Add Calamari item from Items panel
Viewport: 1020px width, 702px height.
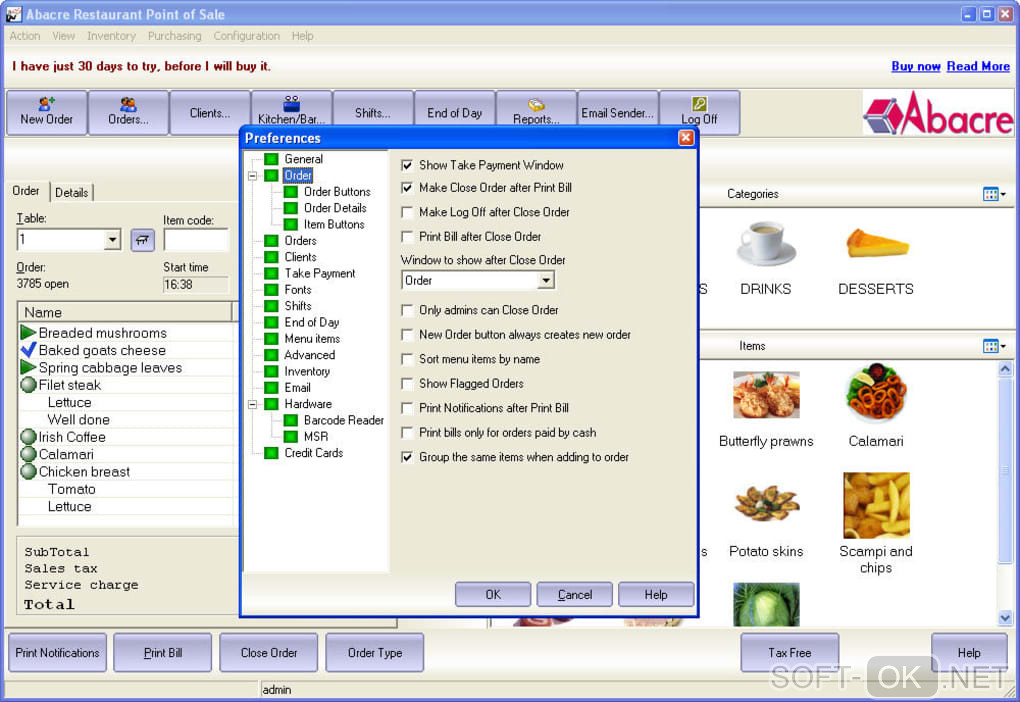pyautogui.click(x=876, y=394)
